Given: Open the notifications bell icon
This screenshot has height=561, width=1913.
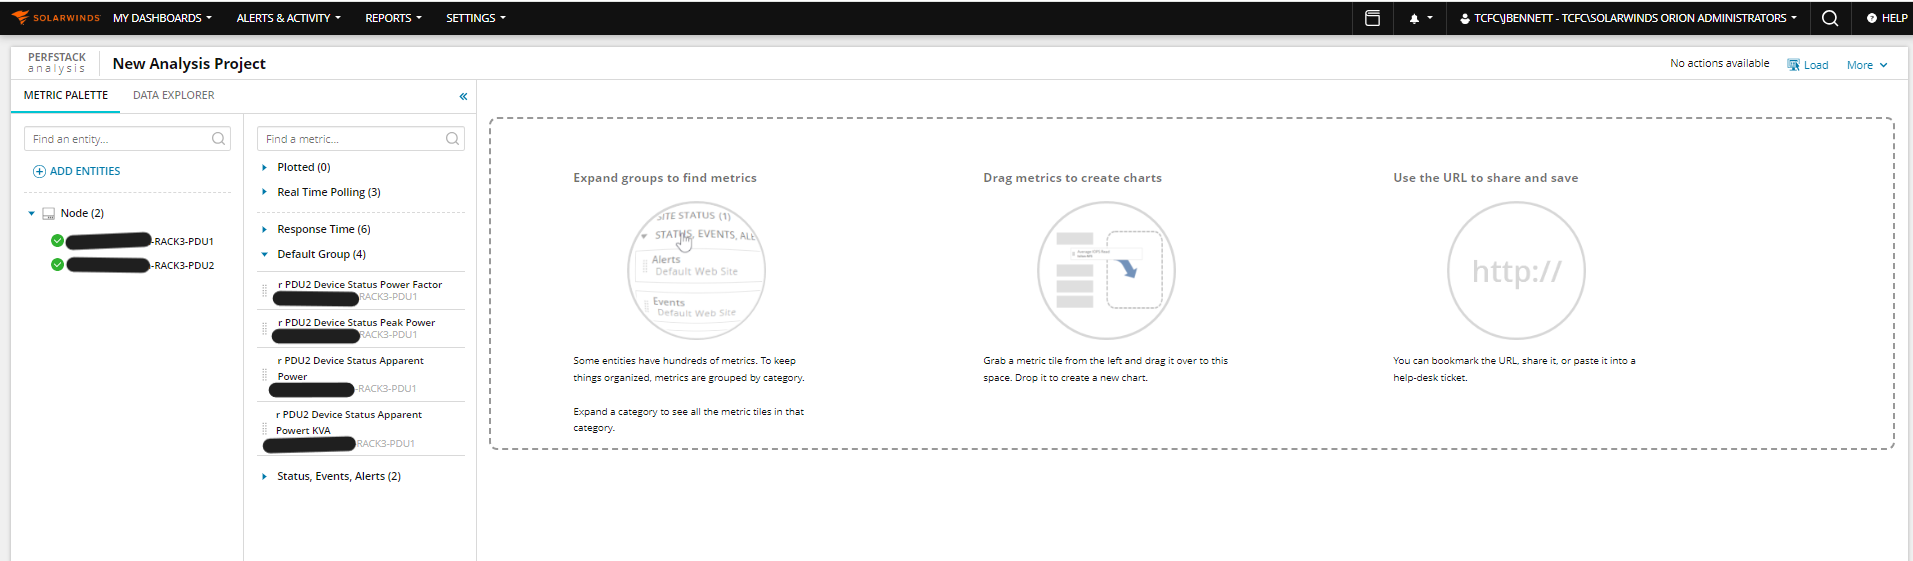Looking at the screenshot, I should click(1414, 18).
